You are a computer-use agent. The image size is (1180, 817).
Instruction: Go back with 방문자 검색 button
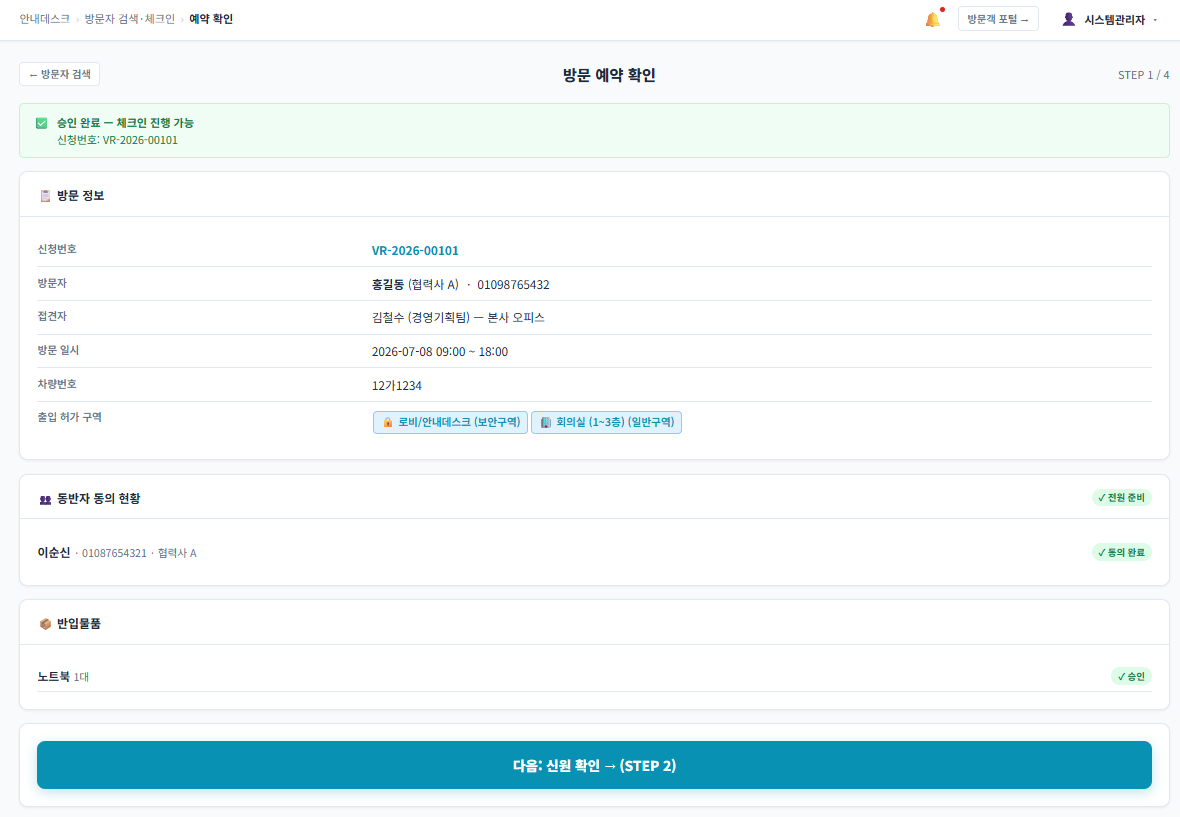pyautogui.click(x=59, y=74)
